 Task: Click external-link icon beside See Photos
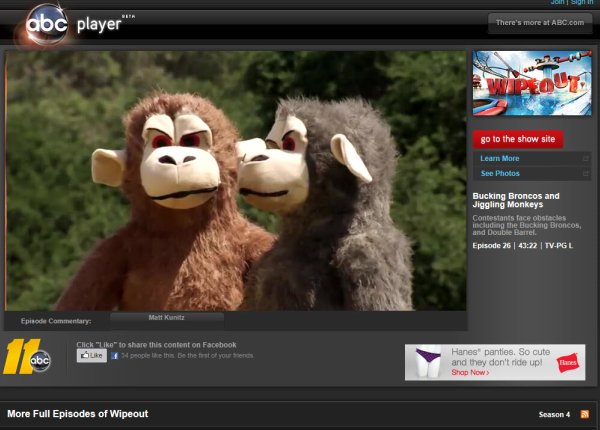[585, 173]
